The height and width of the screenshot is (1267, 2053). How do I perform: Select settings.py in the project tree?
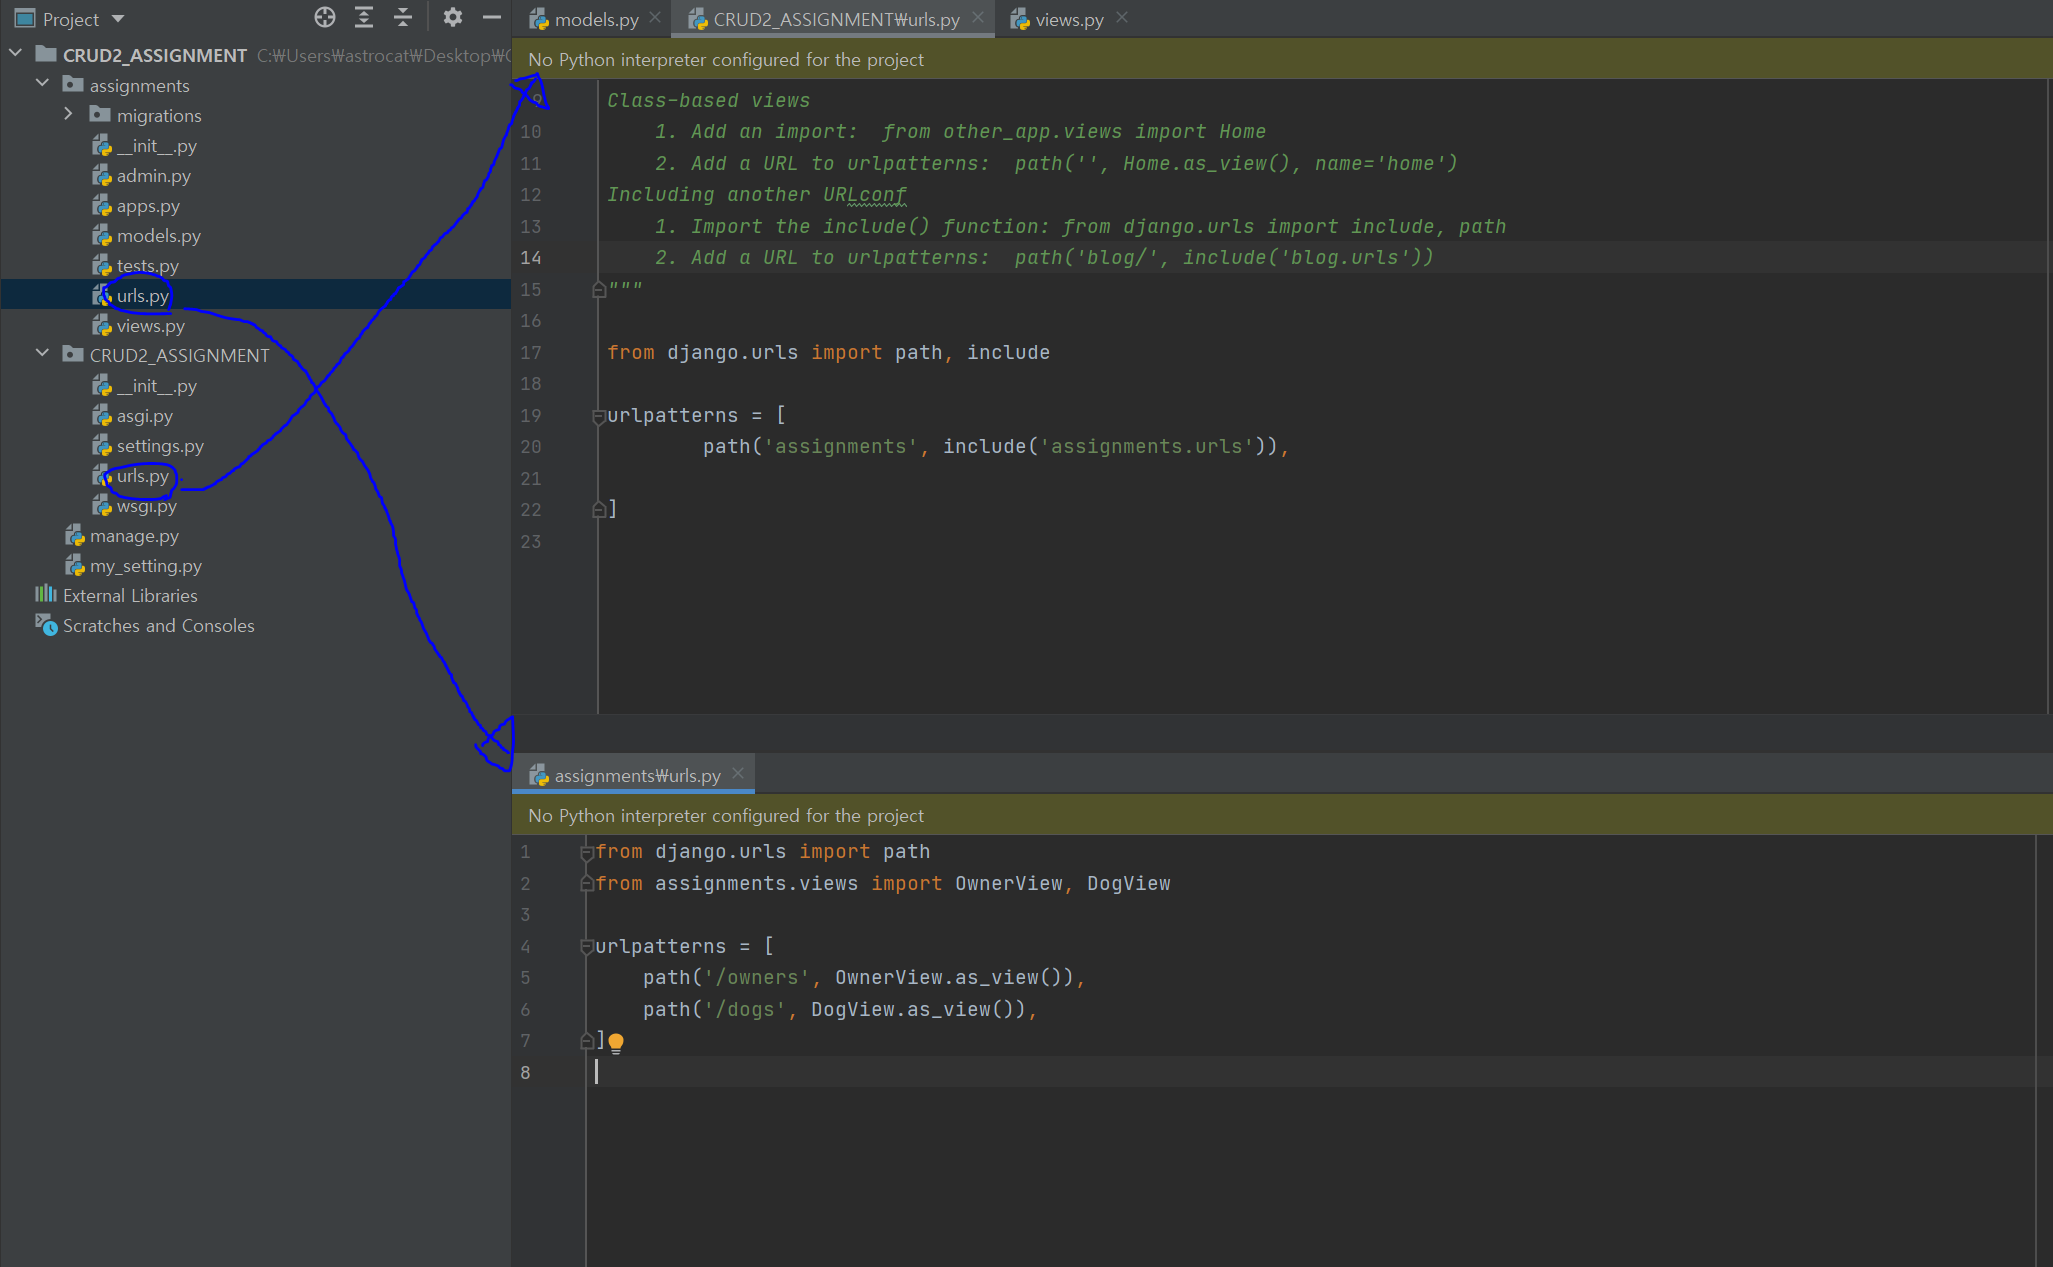159,446
